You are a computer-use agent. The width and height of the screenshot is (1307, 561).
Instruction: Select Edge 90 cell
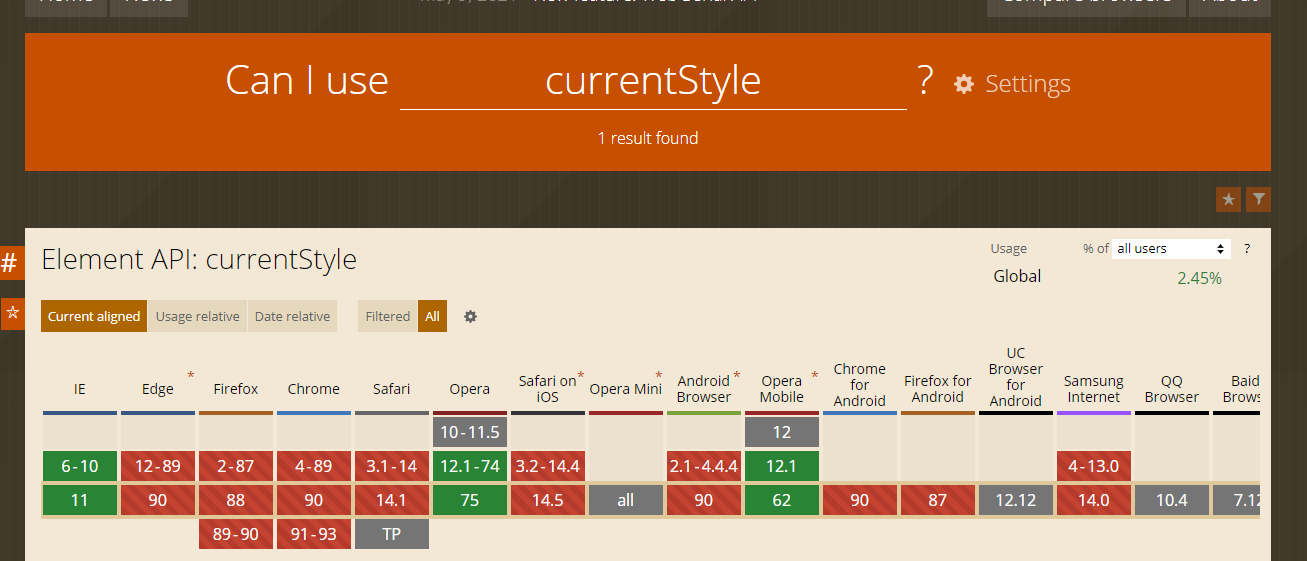click(x=158, y=500)
